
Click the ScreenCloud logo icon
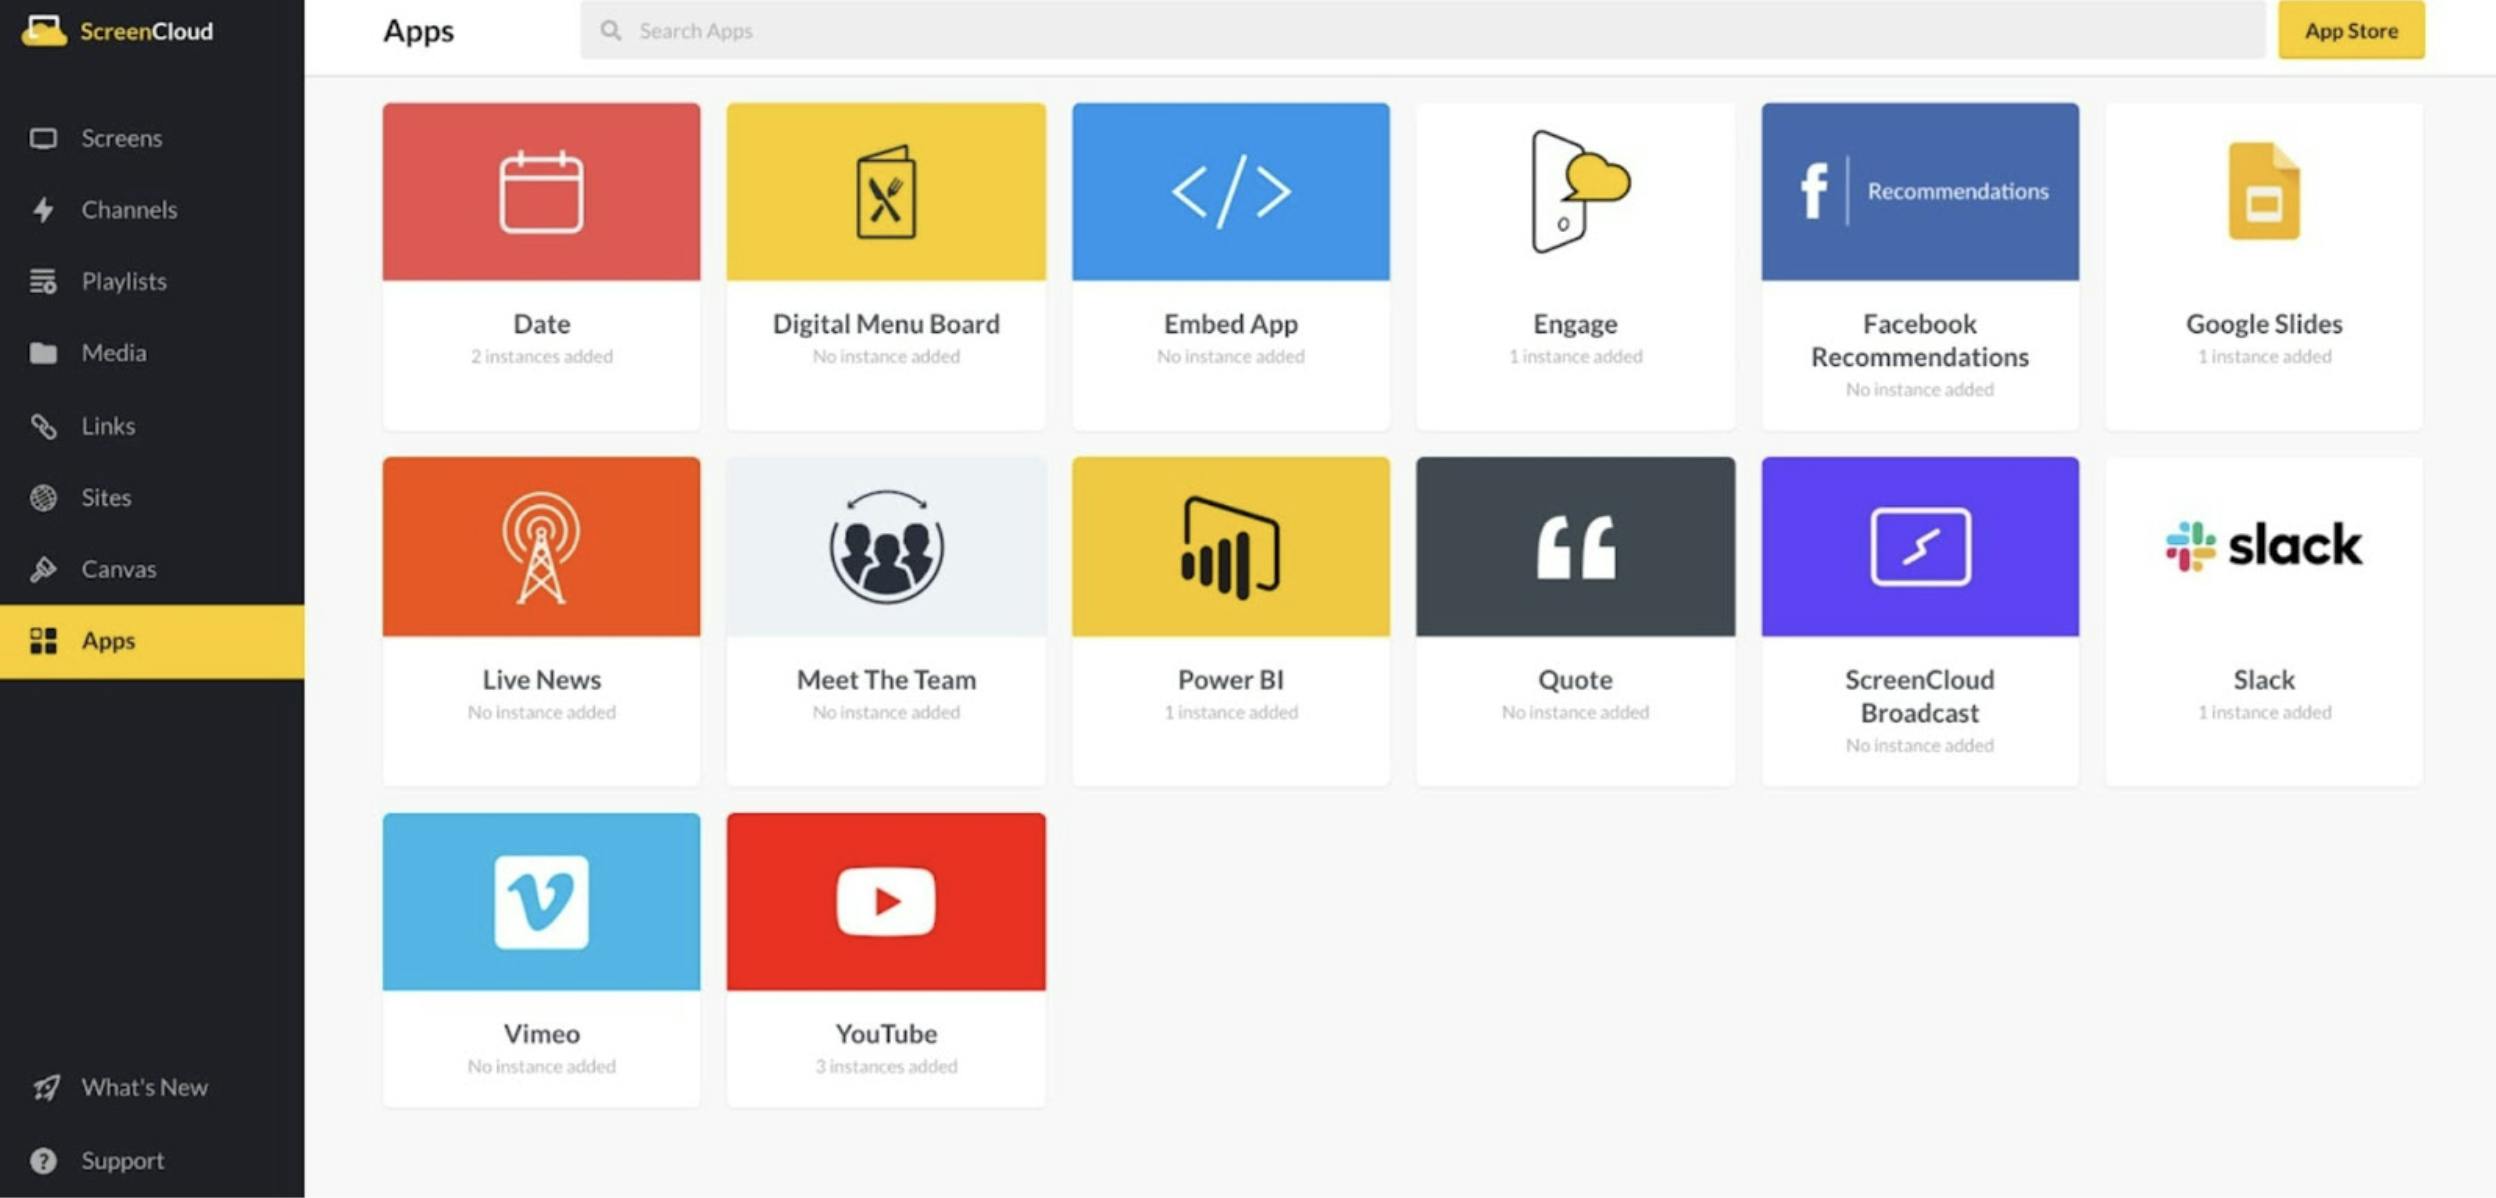click(x=44, y=31)
